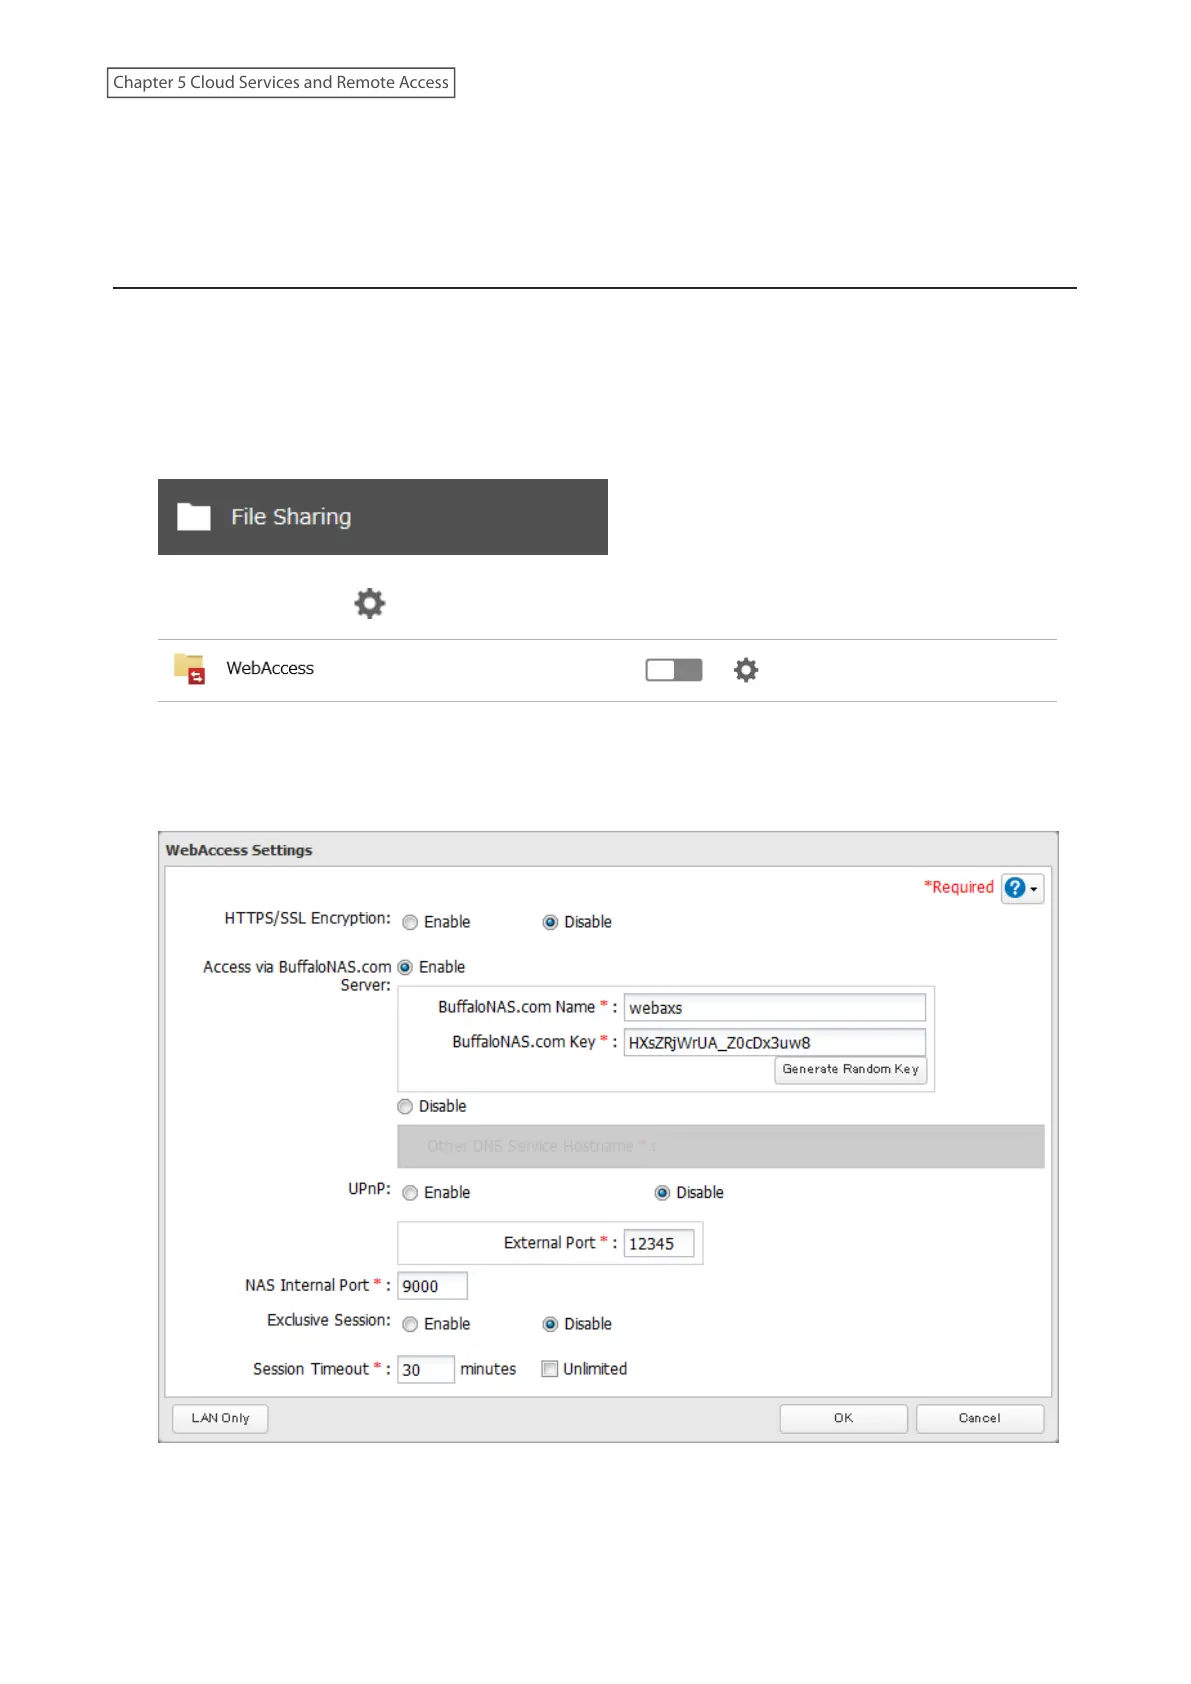This screenshot has height=1684, width=1191.
Task: Enable access via BuffaloNAS.com server
Action: [405, 967]
